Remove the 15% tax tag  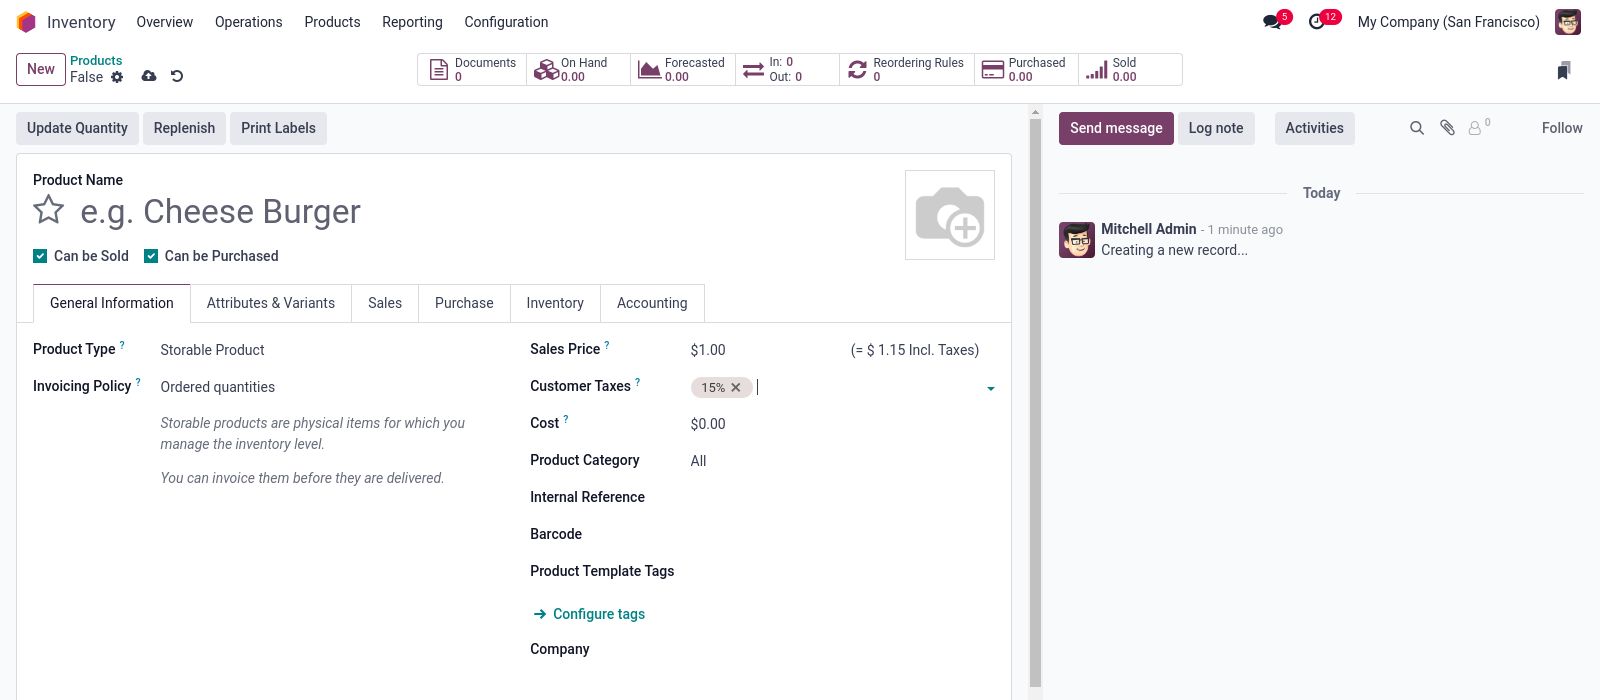click(736, 388)
